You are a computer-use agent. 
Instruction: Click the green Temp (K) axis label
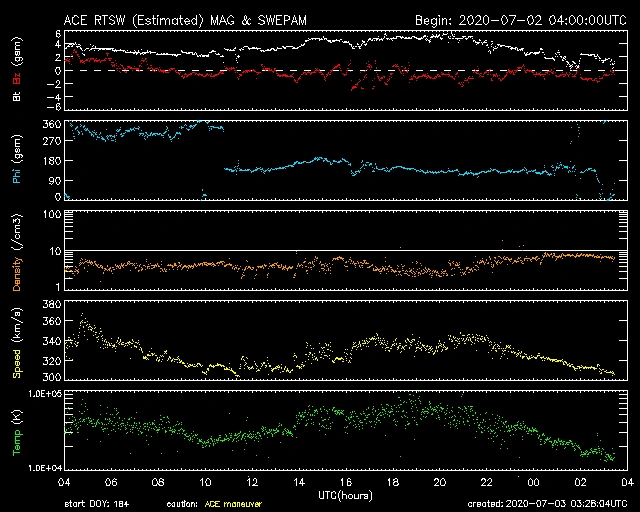pyautogui.click(x=17, y=433)
